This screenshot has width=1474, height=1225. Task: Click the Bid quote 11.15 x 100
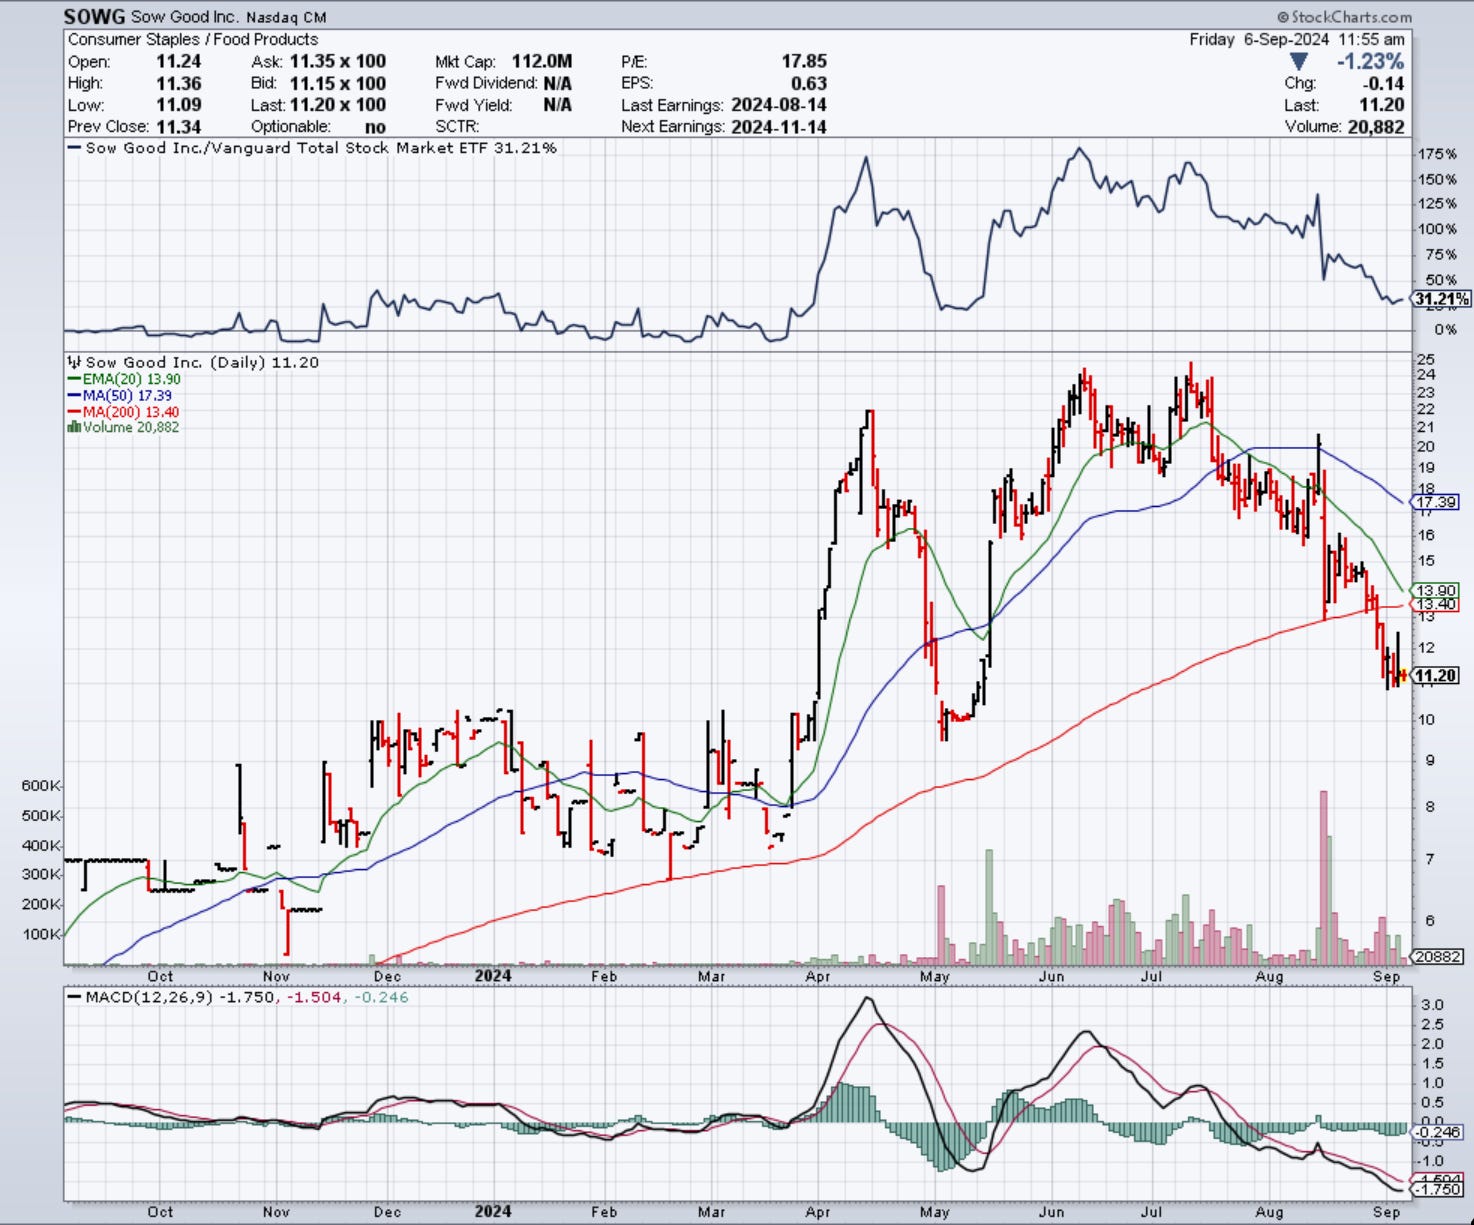pos(337,83)
